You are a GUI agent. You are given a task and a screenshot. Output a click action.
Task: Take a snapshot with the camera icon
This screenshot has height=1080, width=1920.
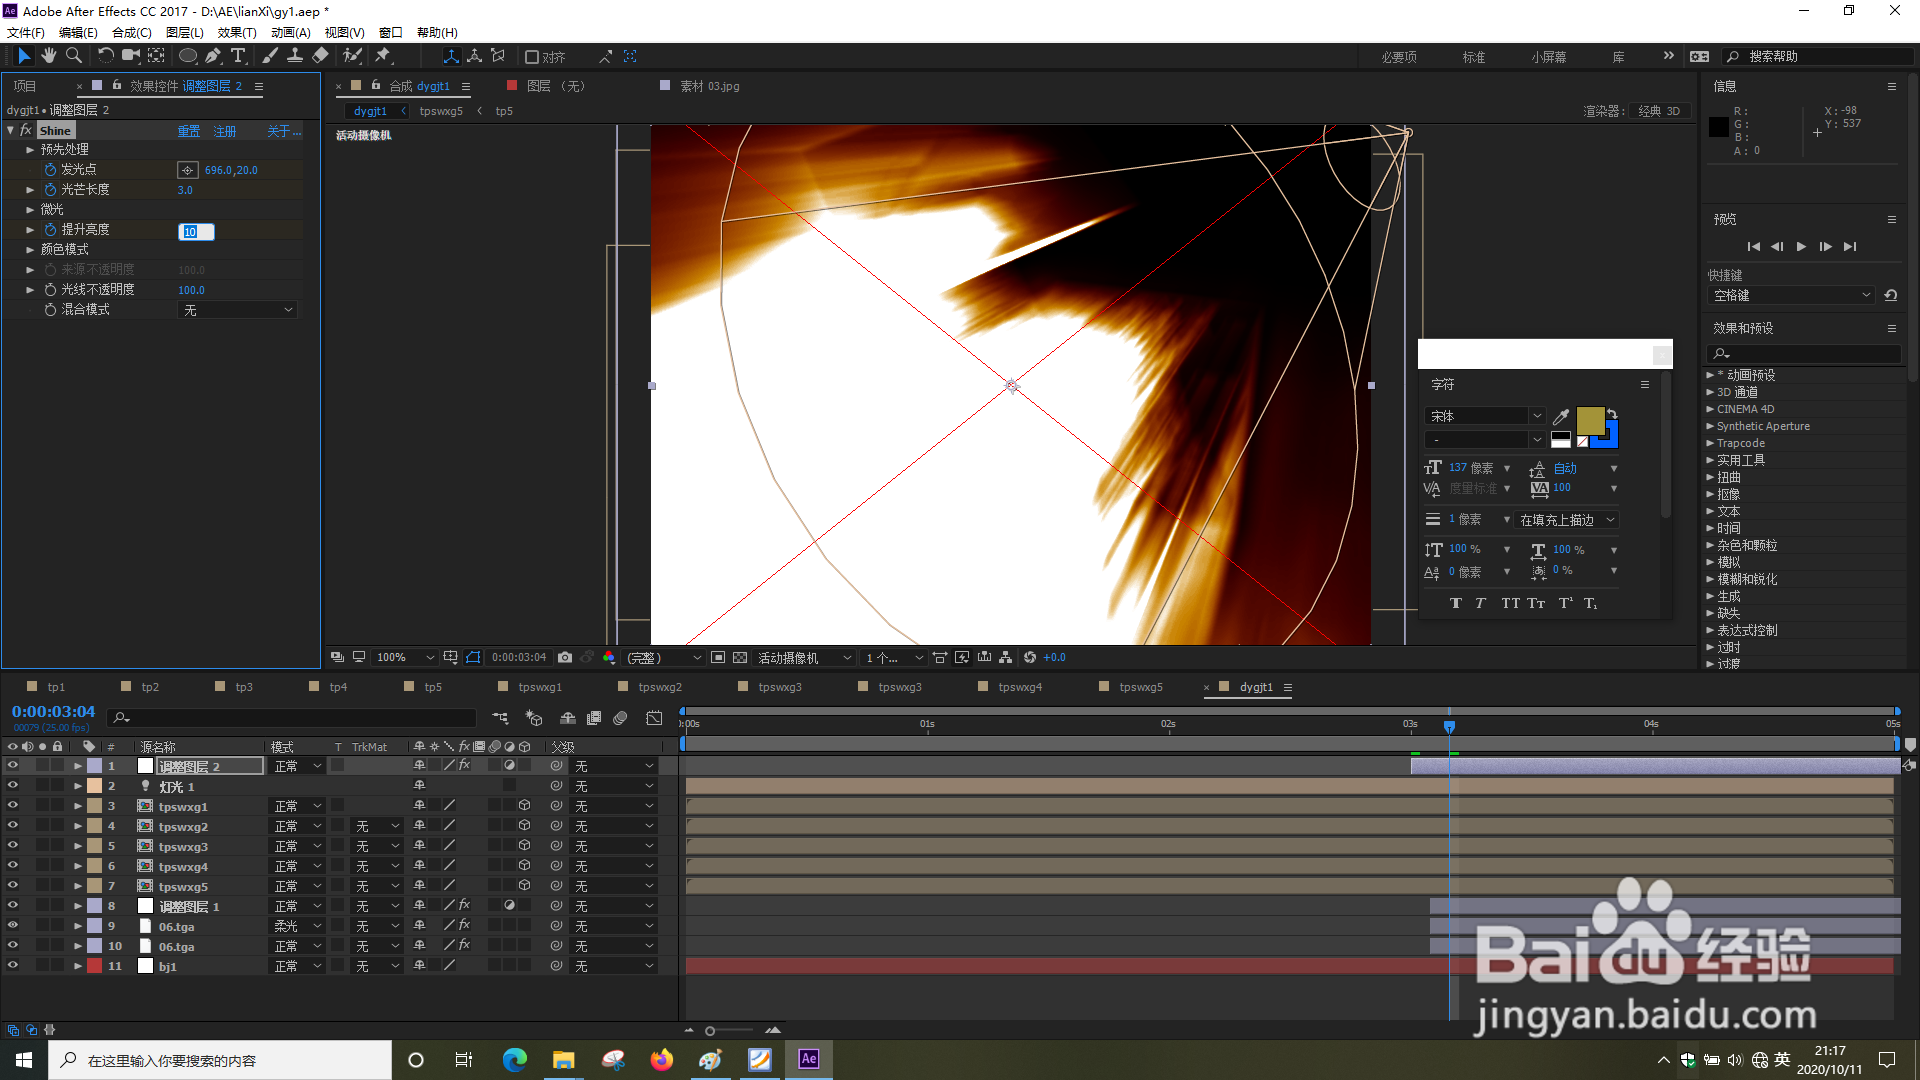pyautogui.click(x=565, y=657)
